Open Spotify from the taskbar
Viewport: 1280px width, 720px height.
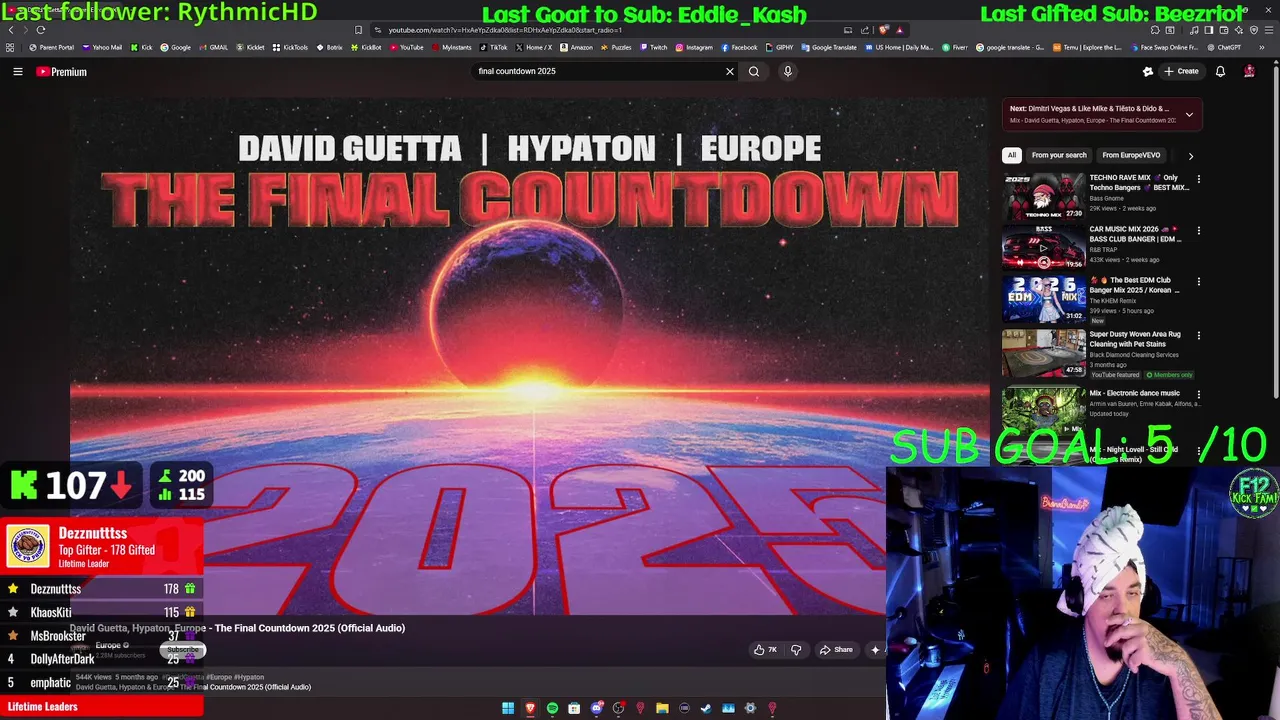click(x=552, y=709)
